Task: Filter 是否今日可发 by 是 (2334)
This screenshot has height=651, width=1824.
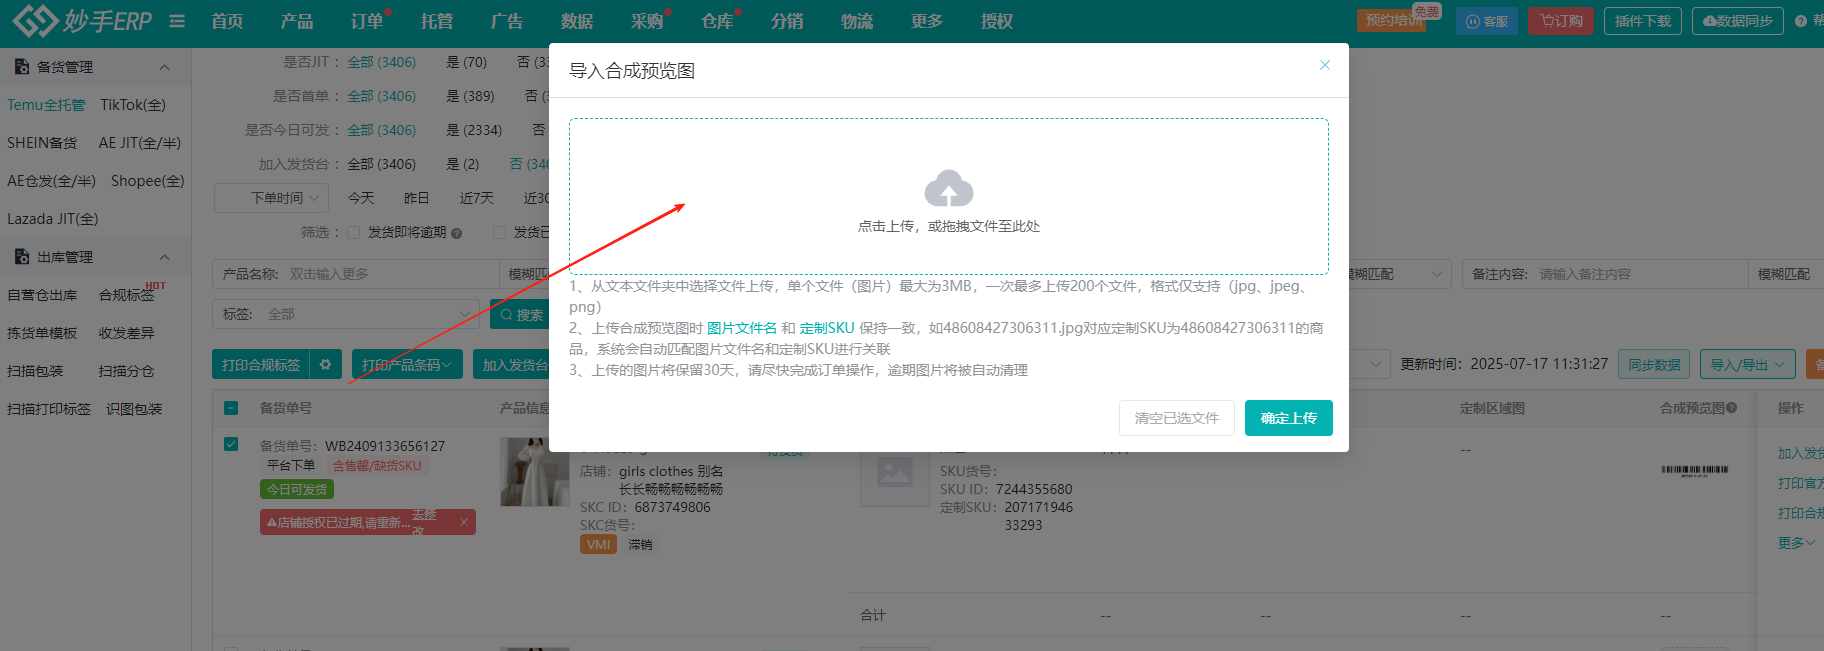Action: [x=474, y=130]
